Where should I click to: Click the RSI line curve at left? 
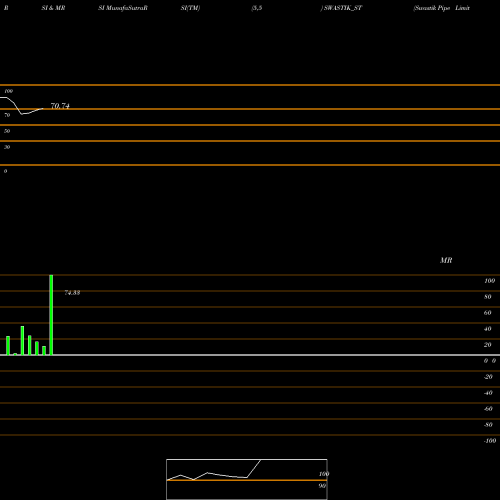point(22,106)
